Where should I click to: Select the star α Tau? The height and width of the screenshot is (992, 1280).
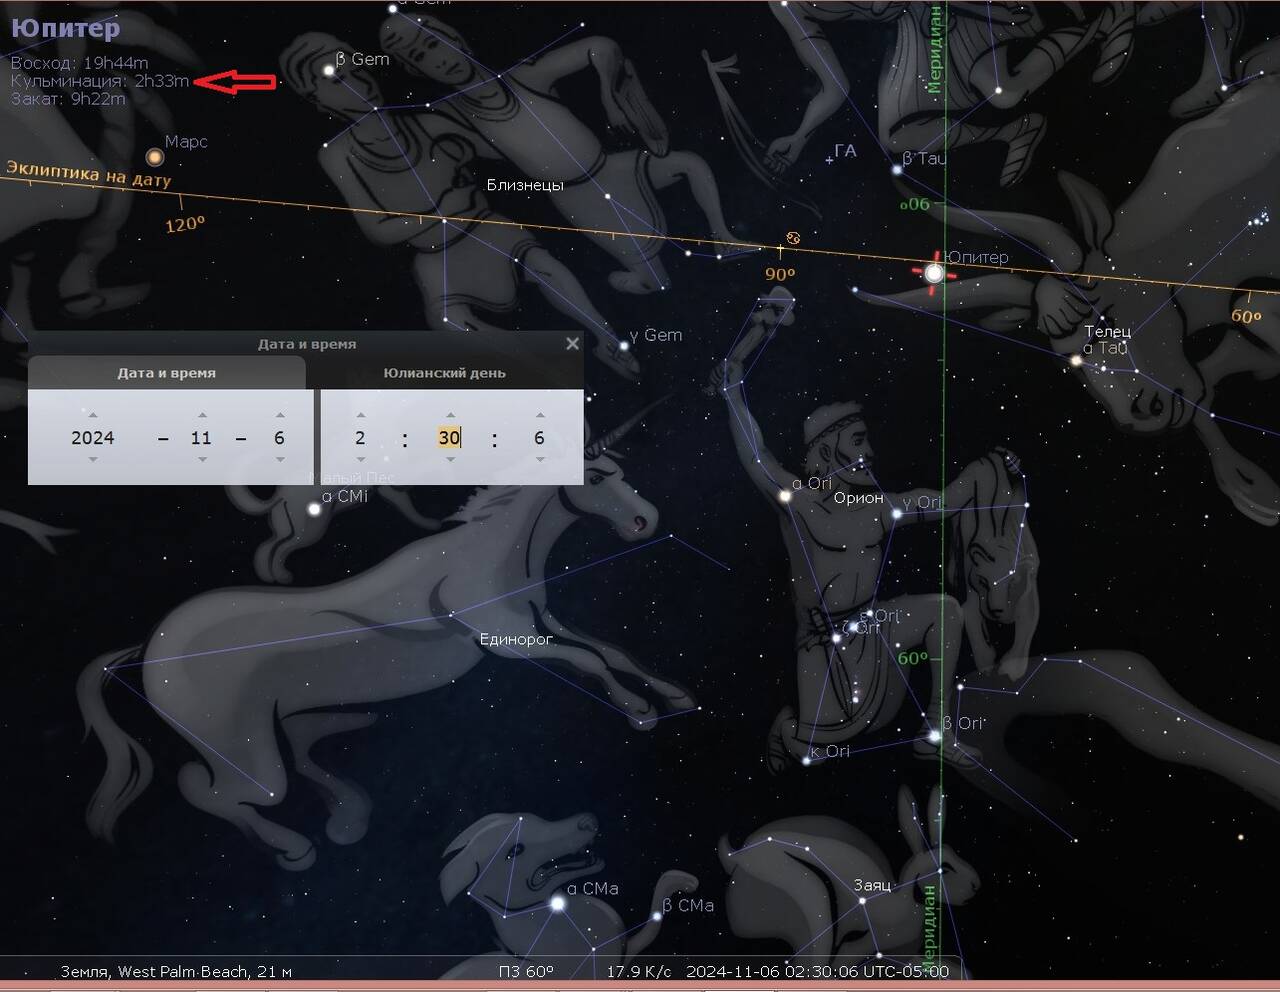tap(1076, 361)
